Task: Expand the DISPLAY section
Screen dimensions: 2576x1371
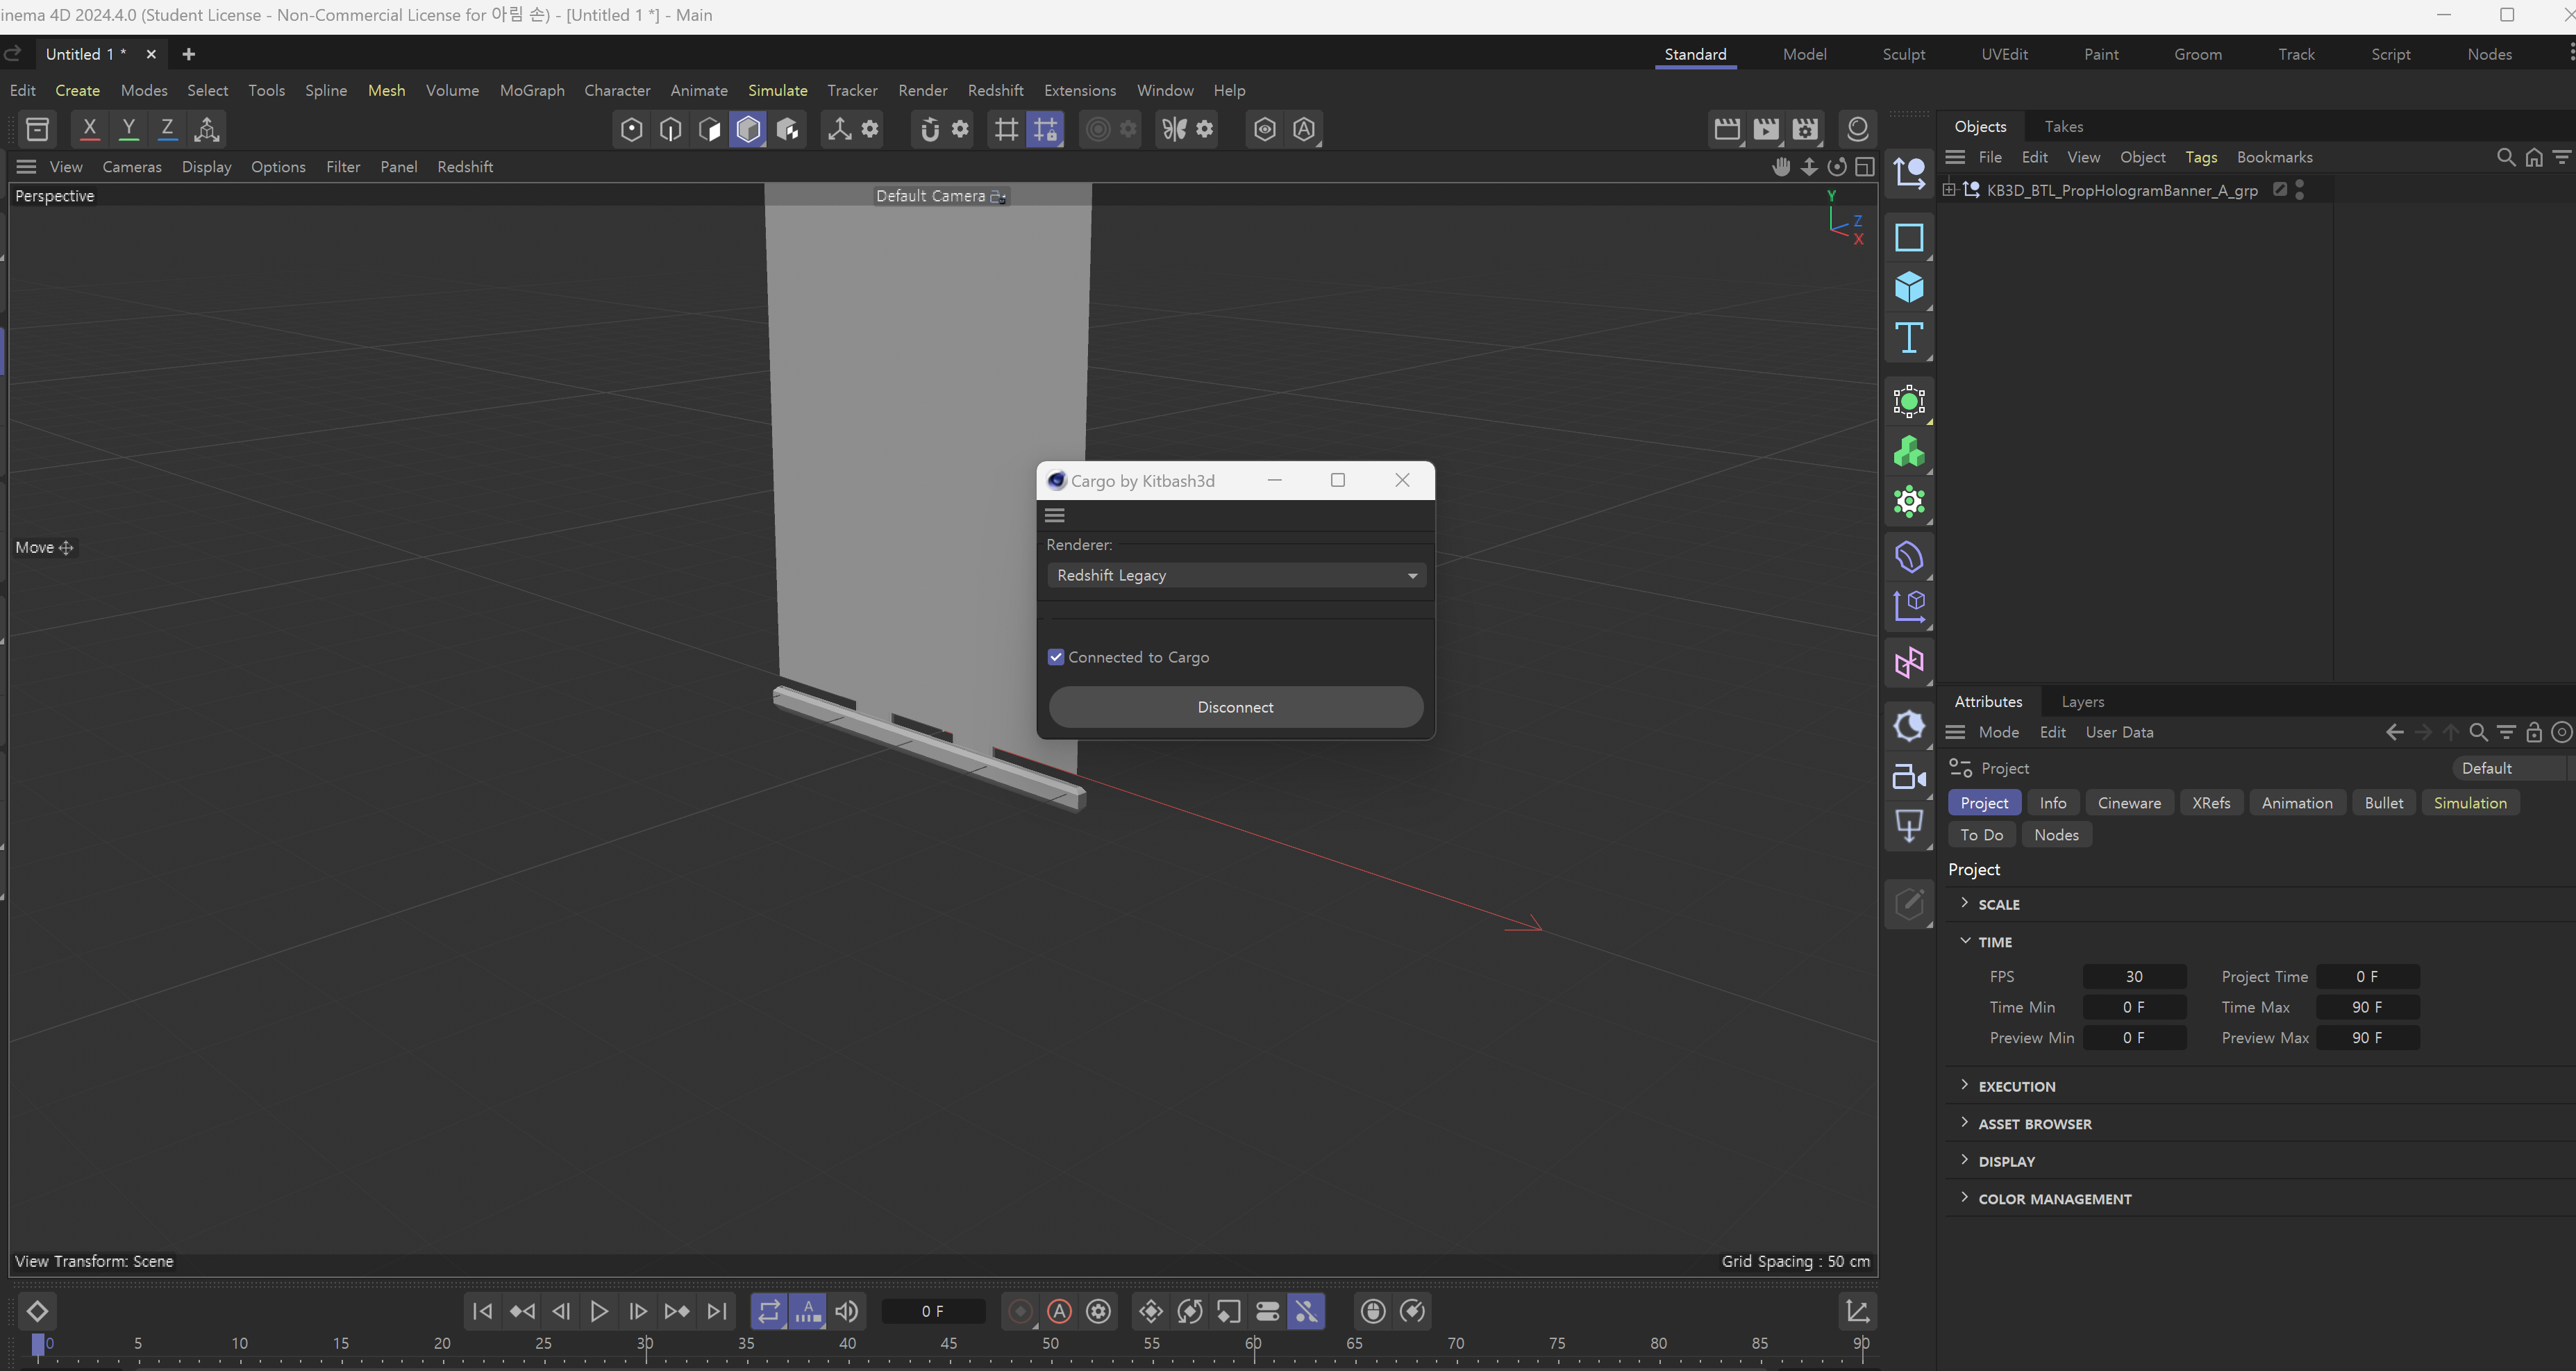Action: (1965, 1160)
